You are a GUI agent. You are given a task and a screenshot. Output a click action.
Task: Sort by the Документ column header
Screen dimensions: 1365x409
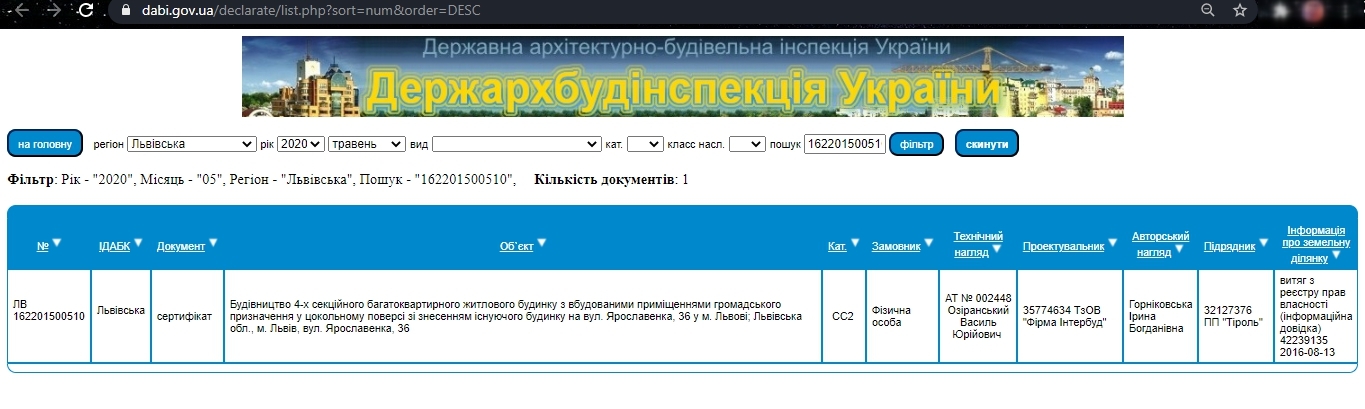click(x=181, y=246)
